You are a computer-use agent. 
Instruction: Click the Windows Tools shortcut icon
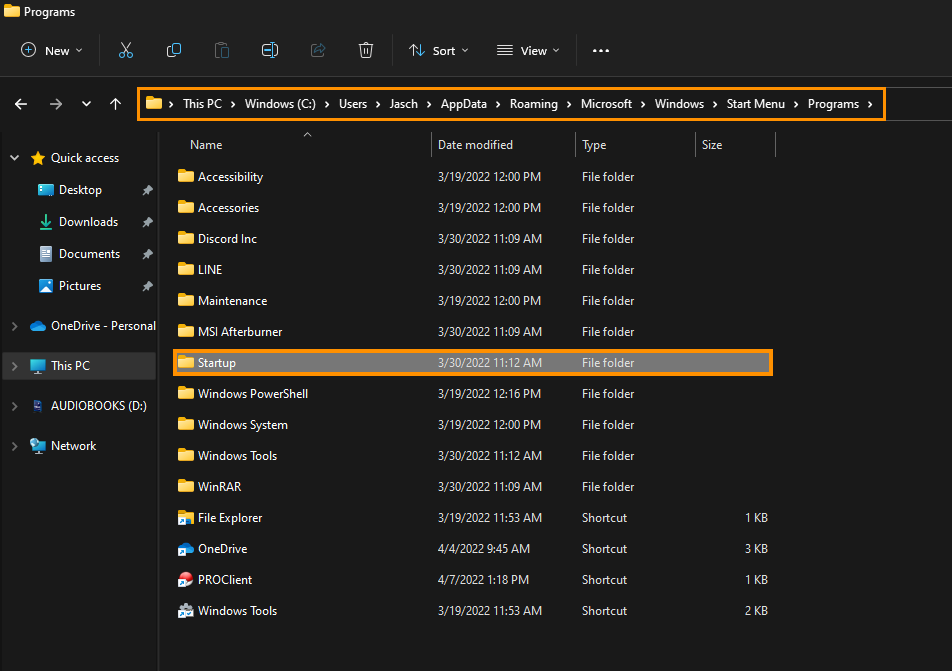click(185, 611)
